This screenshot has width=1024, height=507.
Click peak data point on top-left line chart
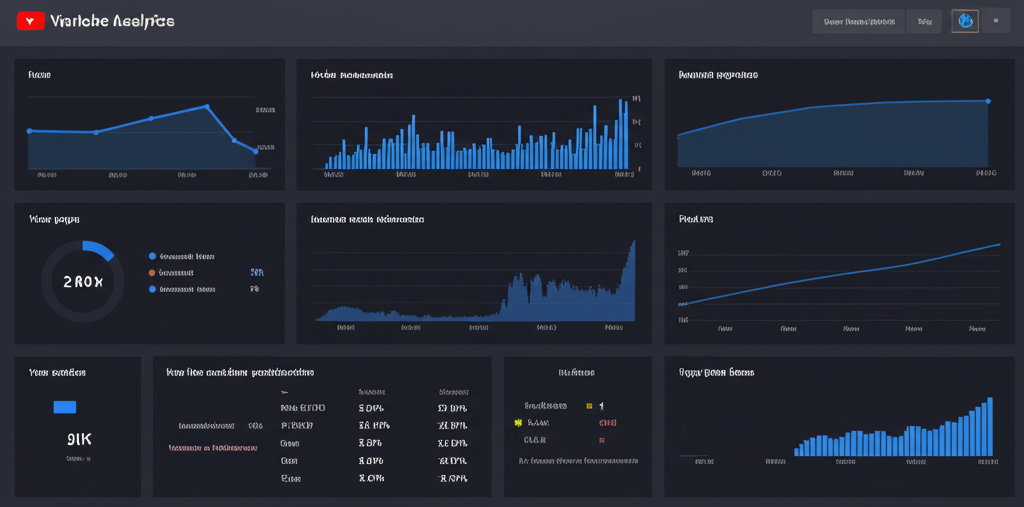[206, 106]
